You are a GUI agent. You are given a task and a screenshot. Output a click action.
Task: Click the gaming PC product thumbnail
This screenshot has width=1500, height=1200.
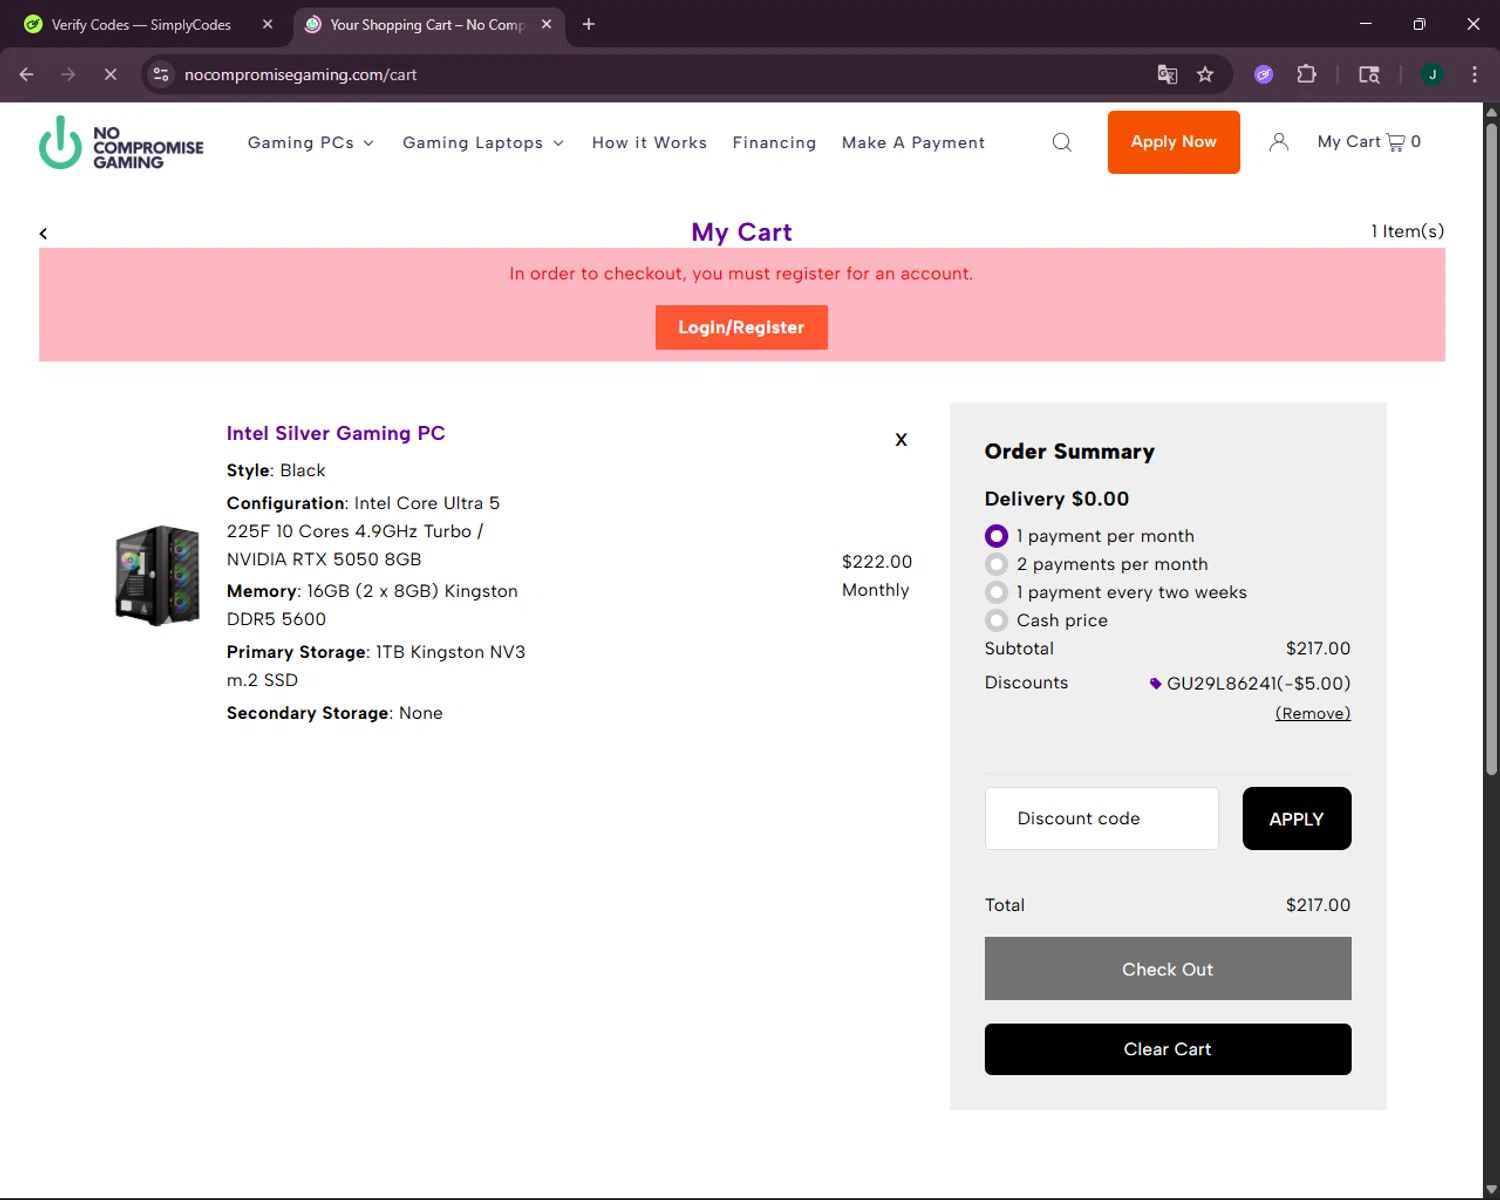click(x=157, y=575)
